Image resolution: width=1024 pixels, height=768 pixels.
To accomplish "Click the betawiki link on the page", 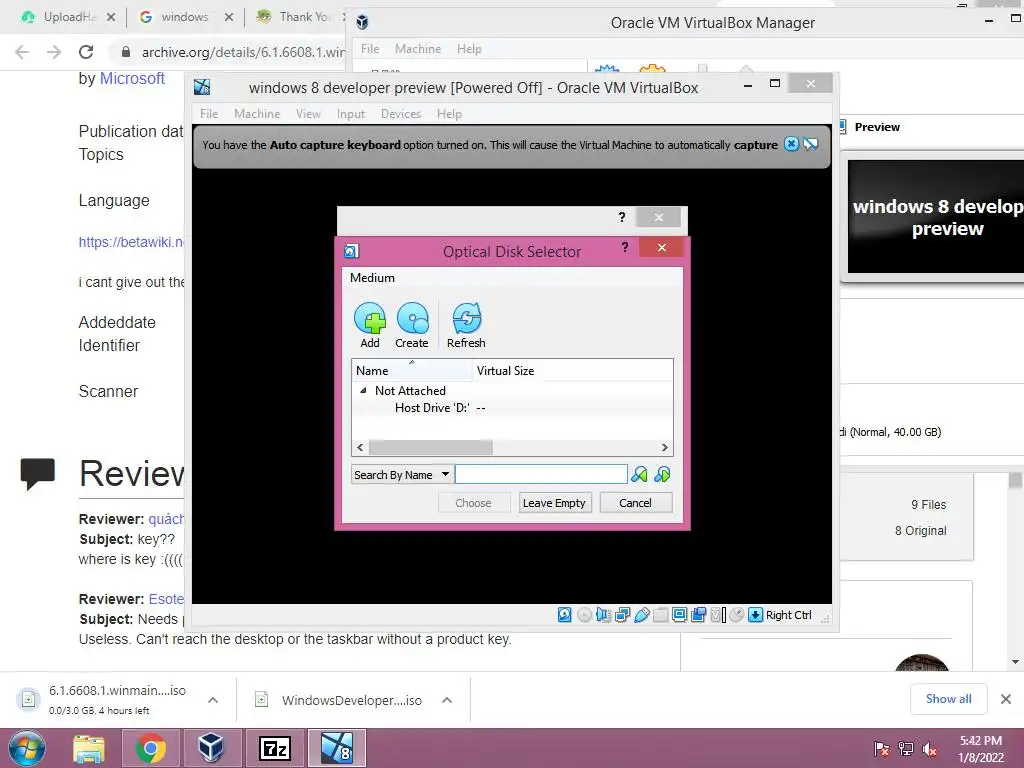I will [131, 242].
